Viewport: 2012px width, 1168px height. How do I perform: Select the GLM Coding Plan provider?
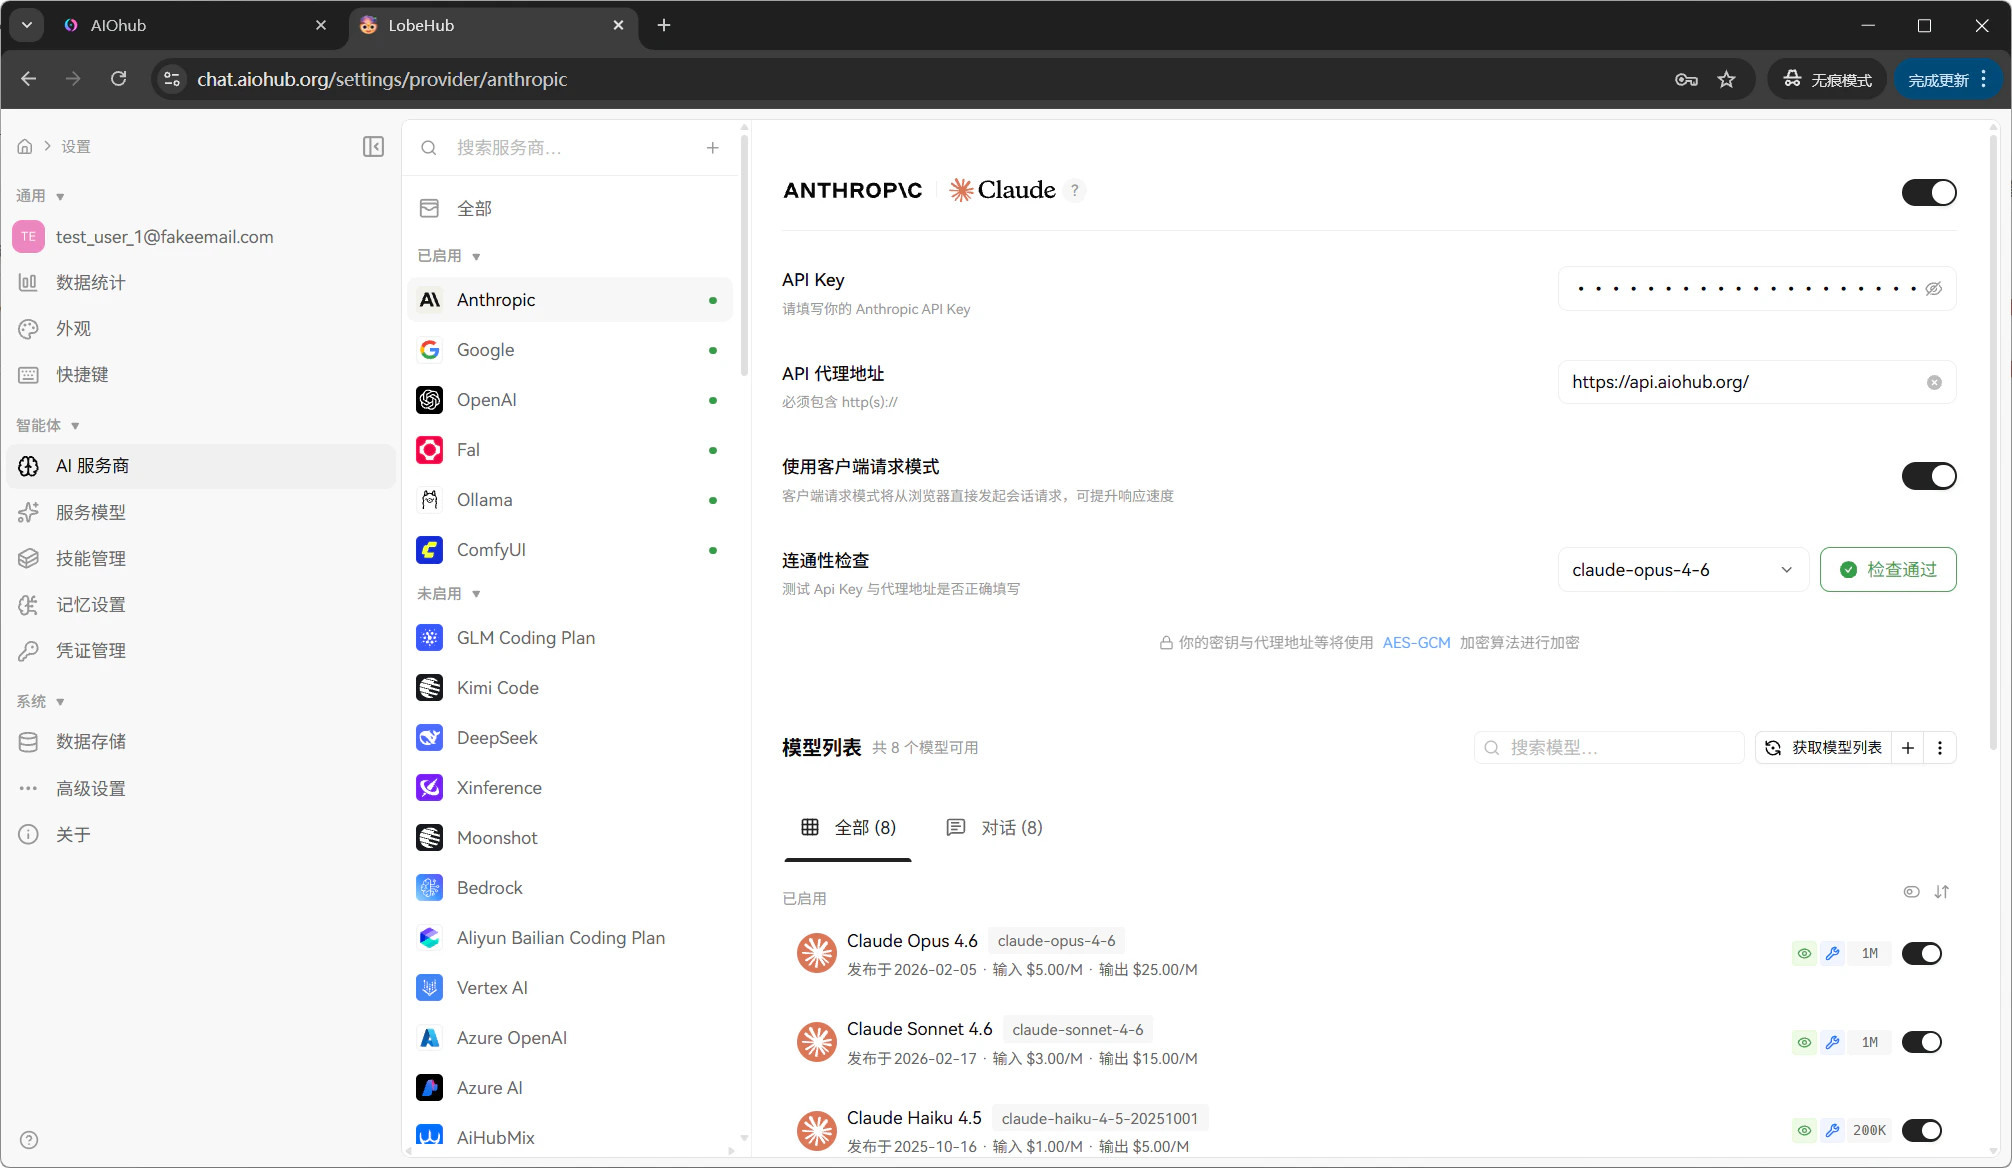(570, 638)
